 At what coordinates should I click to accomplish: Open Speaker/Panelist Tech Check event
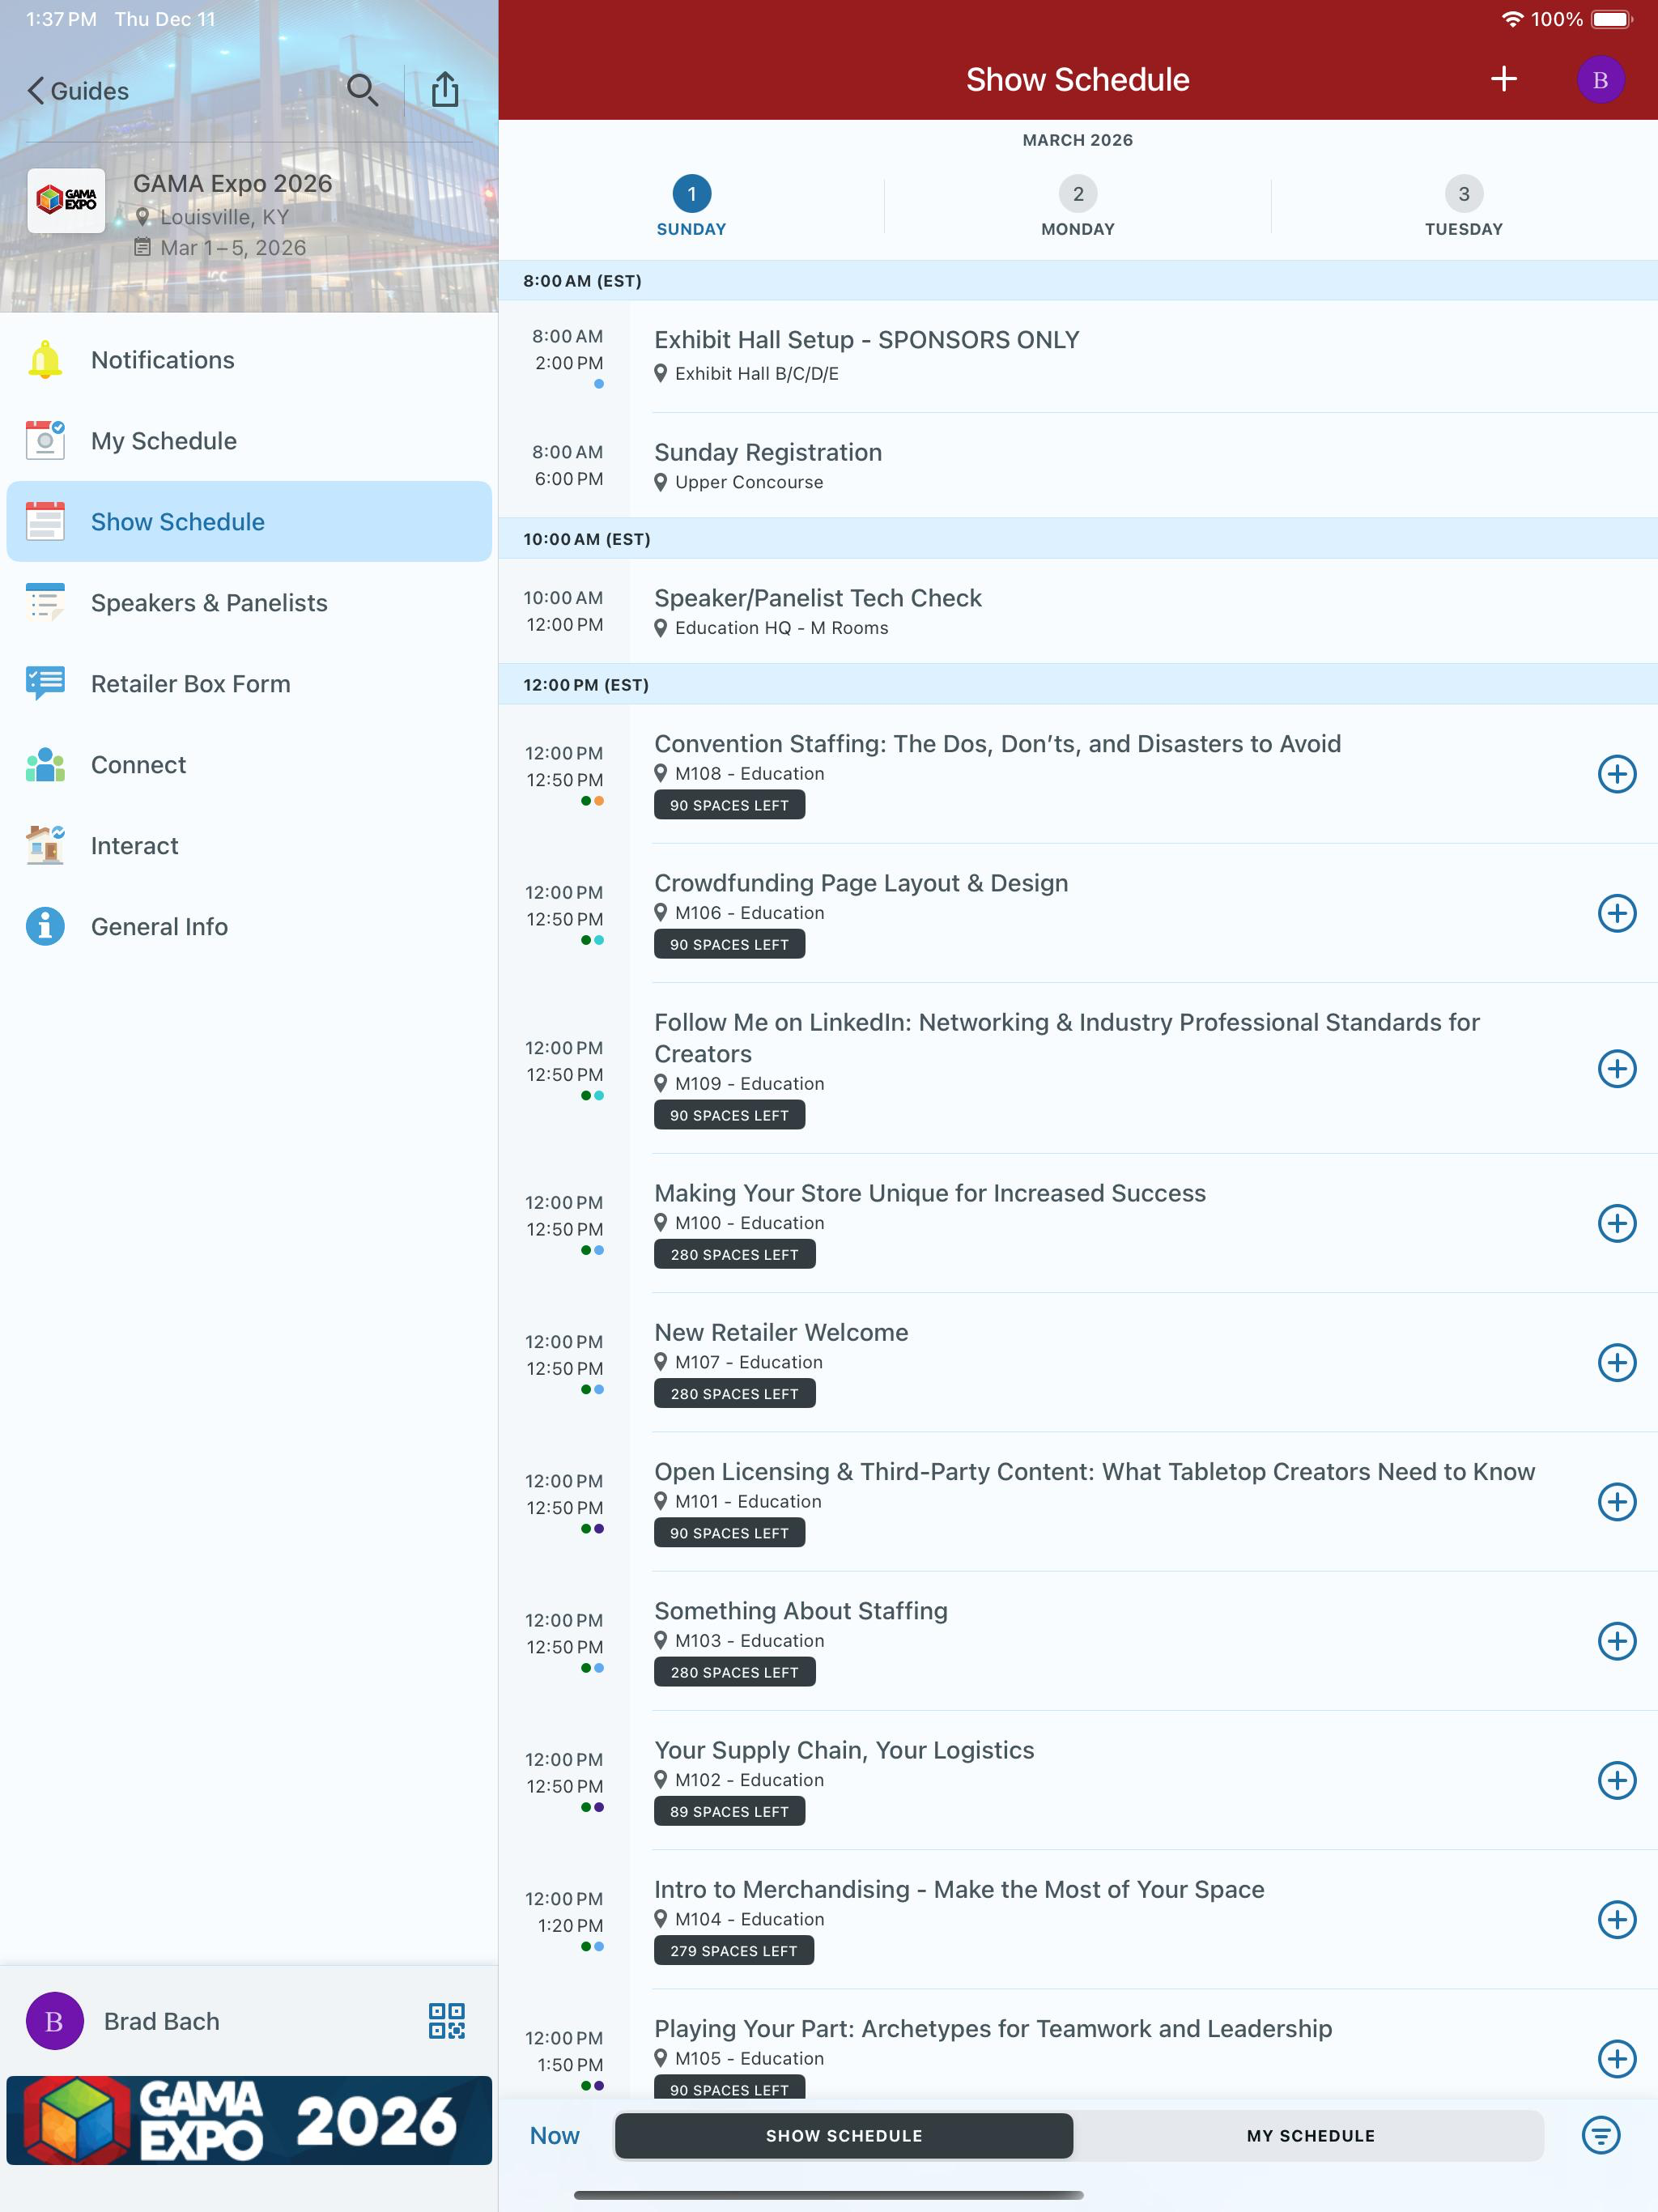coord(1078,611)
